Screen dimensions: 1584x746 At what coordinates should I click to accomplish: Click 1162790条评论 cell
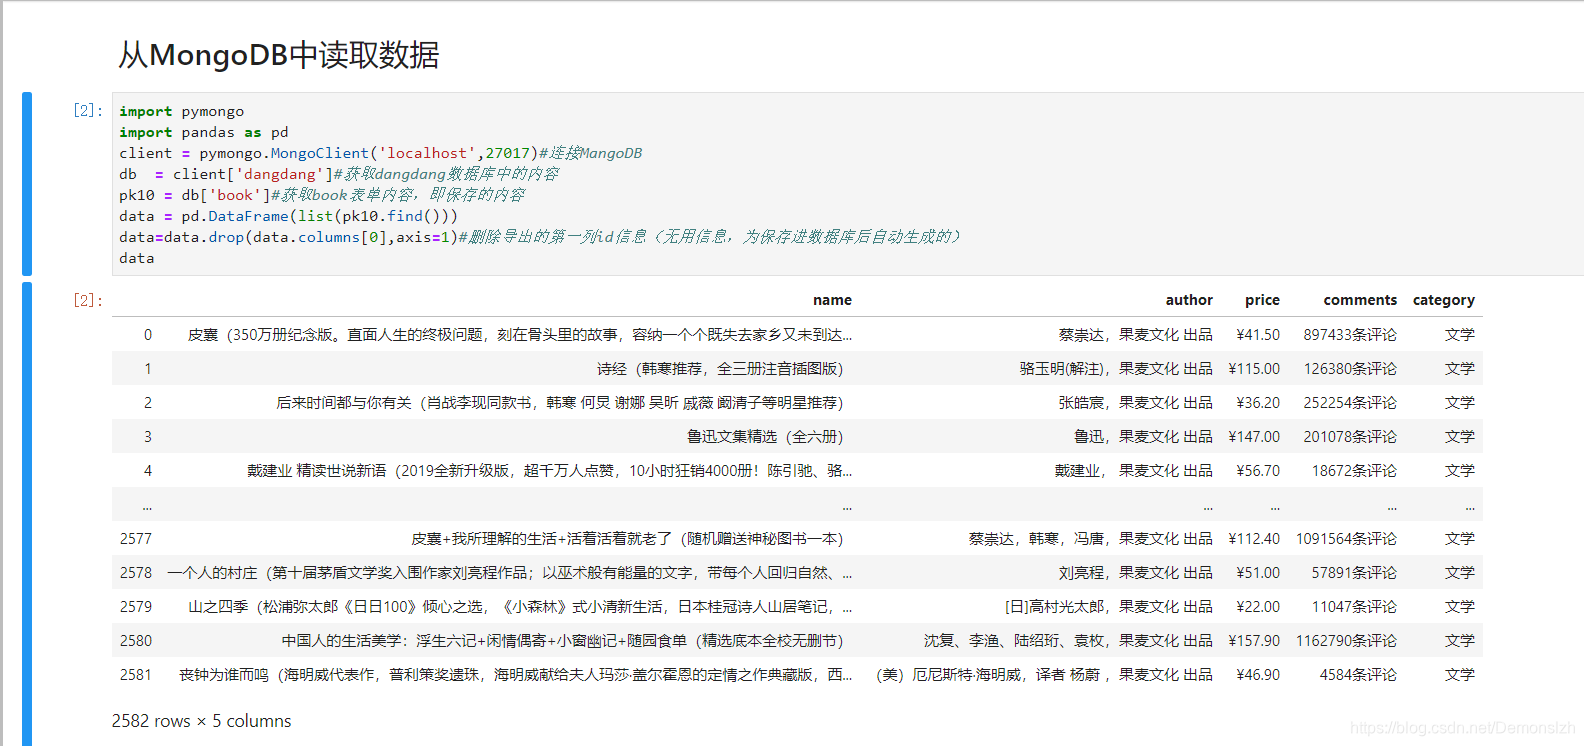1346,641
